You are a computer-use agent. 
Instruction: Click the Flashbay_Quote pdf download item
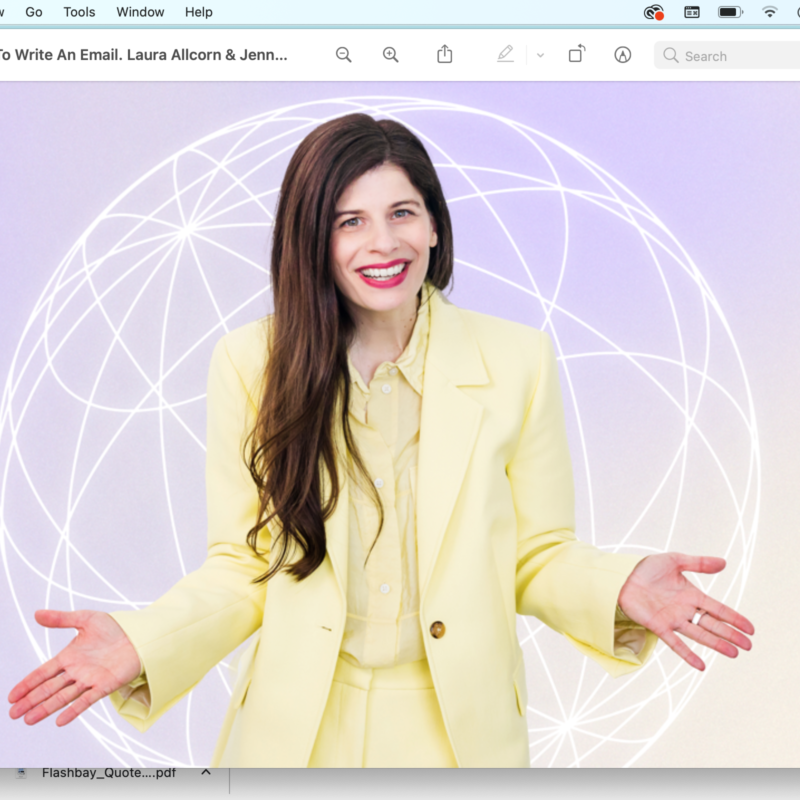pos(109,772)
